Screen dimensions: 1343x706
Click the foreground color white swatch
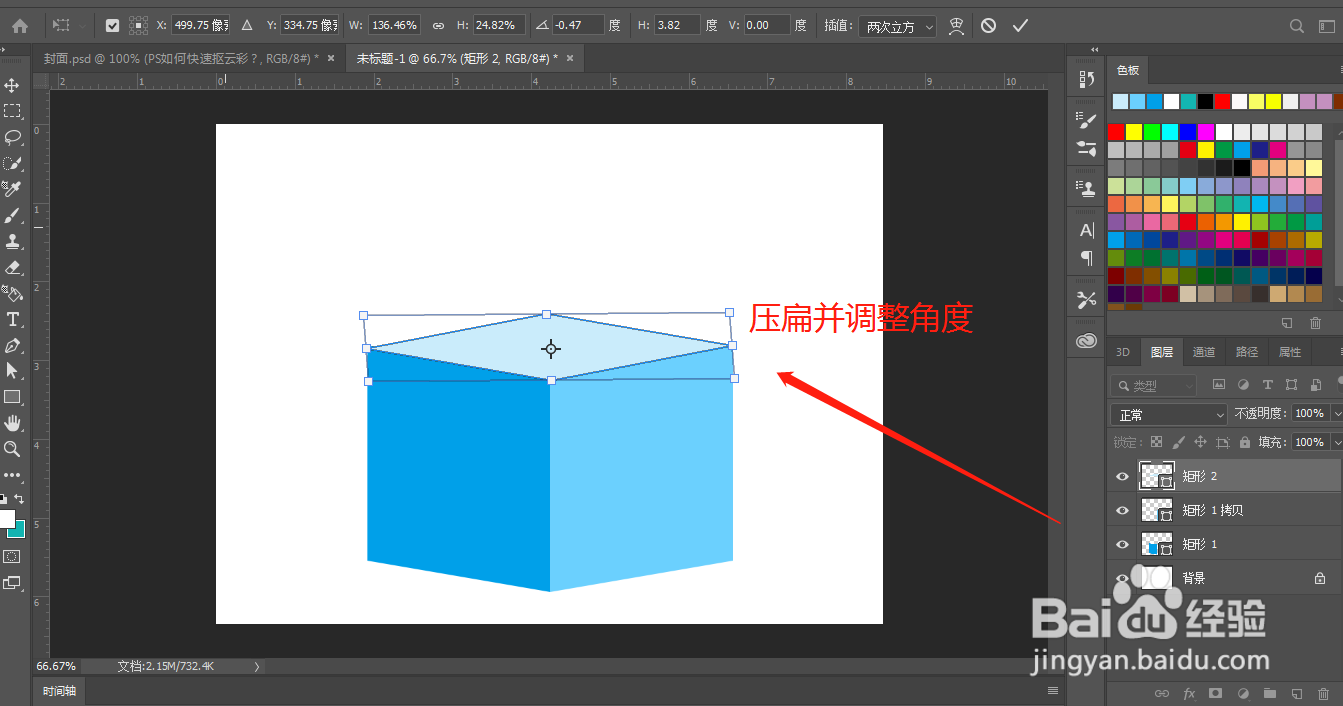click(x=6, y=519)
